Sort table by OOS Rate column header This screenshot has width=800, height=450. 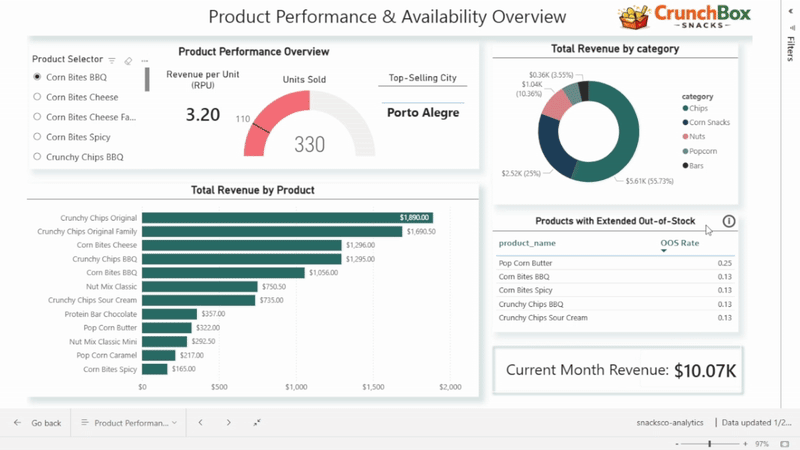(x=679, y=243)
